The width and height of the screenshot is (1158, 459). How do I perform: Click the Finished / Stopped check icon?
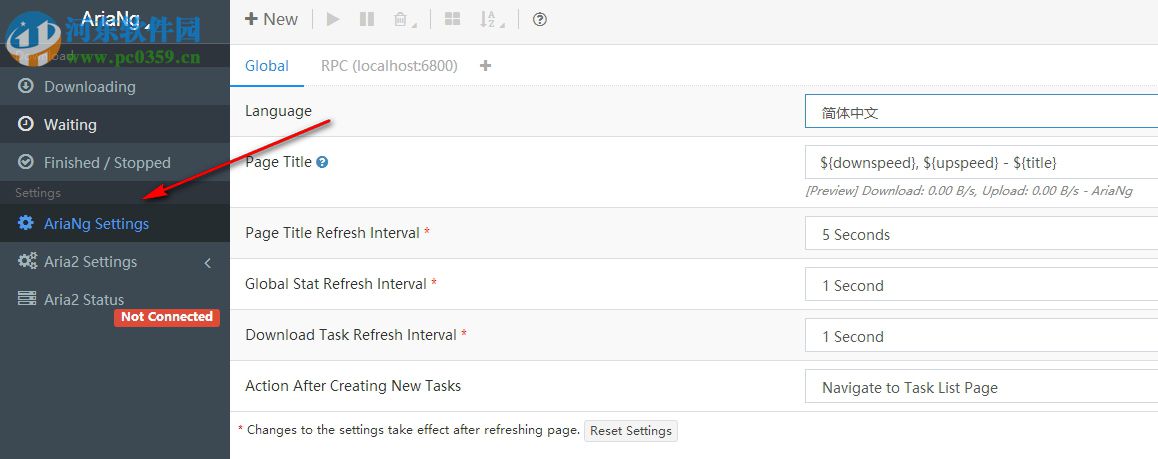pyautogui.click(x=26, y=162)
